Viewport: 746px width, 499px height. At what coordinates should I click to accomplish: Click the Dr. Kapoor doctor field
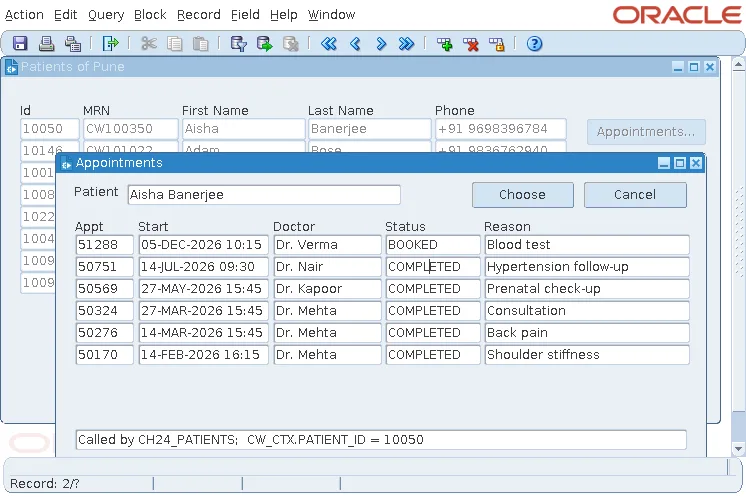pyautogui.click(x=327, y=288)
